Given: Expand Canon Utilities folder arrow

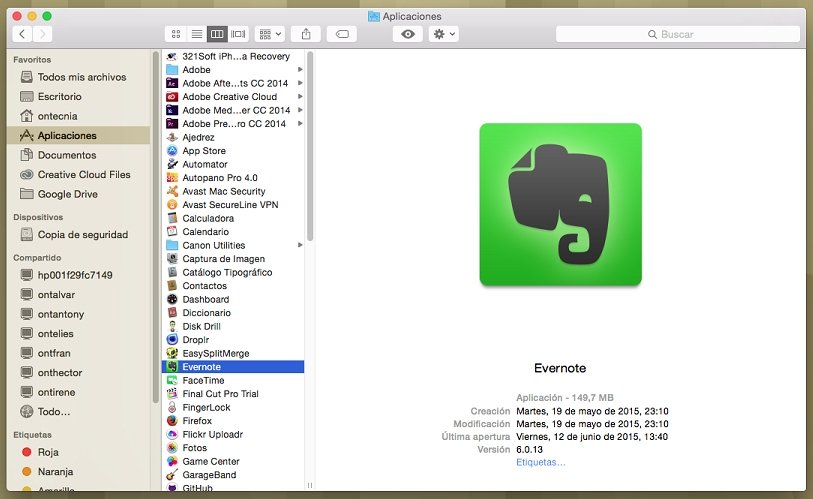Looking at the screenshot, I should pyautogui.click(x=300, y=245).
